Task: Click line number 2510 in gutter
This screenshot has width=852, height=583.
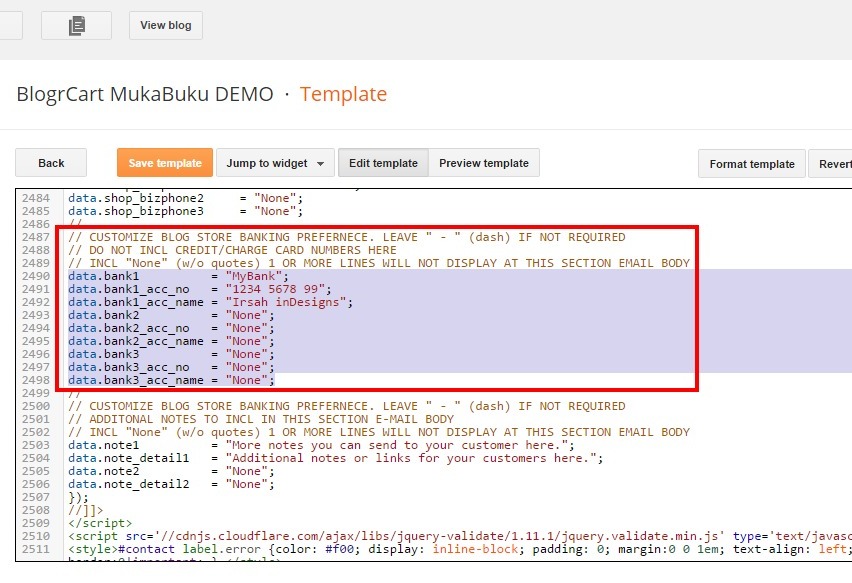Action: (x=36, y=536)
